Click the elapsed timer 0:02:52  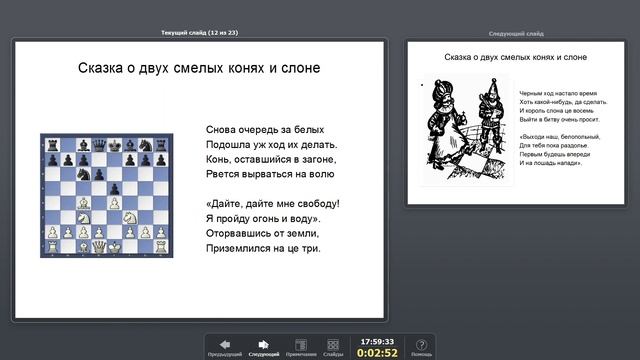[x=377, y=353]
